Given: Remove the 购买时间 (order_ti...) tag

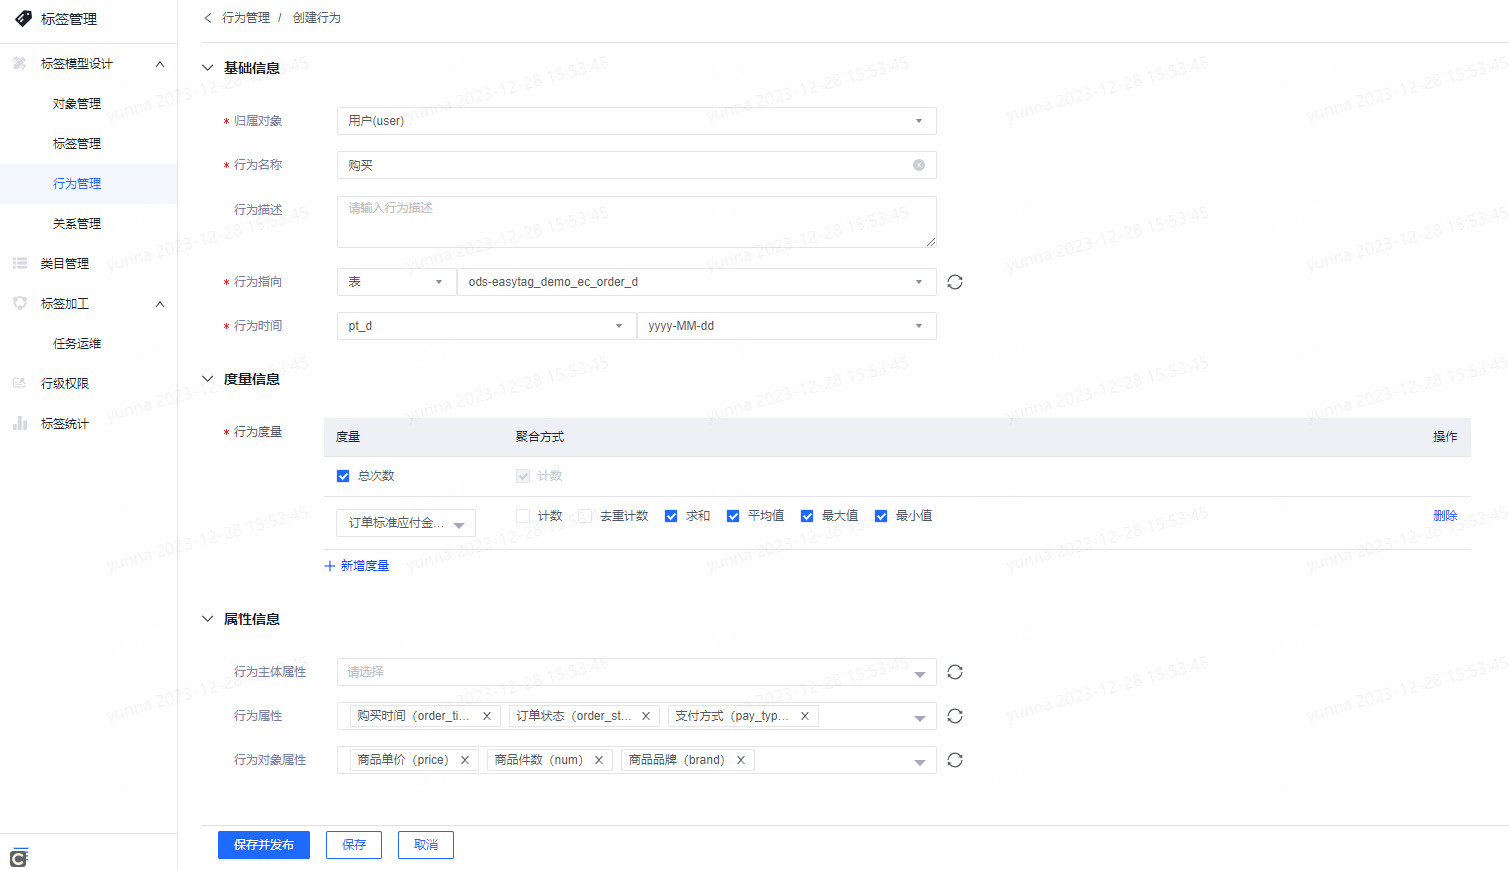Looking at the screenshot, I should 487,716.
